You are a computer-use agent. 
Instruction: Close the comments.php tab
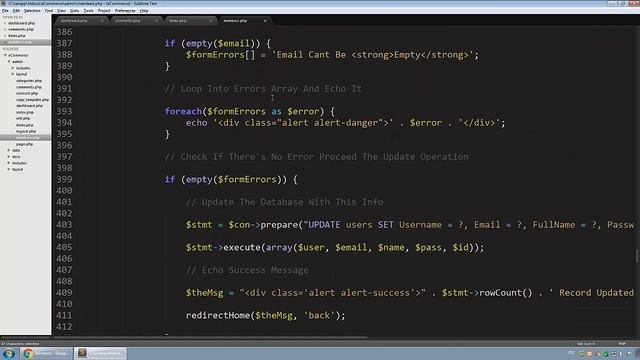tap(156, 21)
